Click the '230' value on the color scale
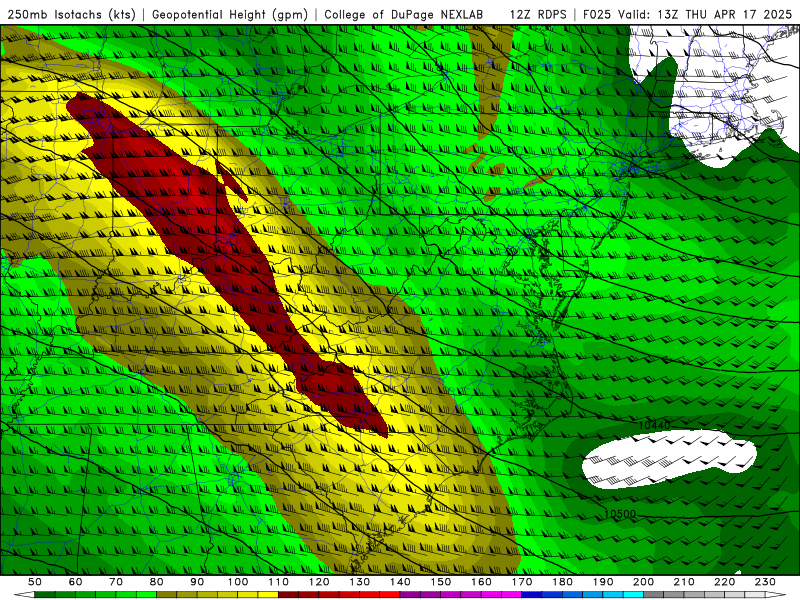The width and height of the screenshot is (800, 600). point(765,582)
